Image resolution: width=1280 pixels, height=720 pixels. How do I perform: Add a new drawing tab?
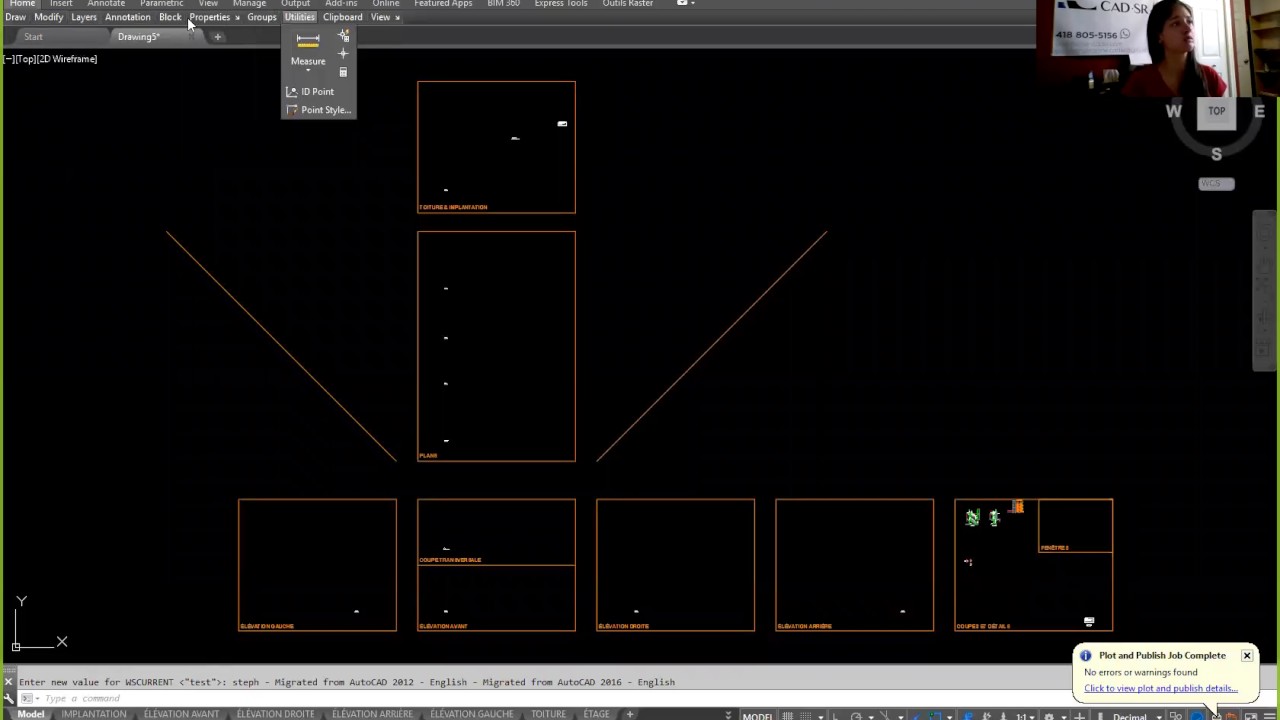click(x=217, y=37)
